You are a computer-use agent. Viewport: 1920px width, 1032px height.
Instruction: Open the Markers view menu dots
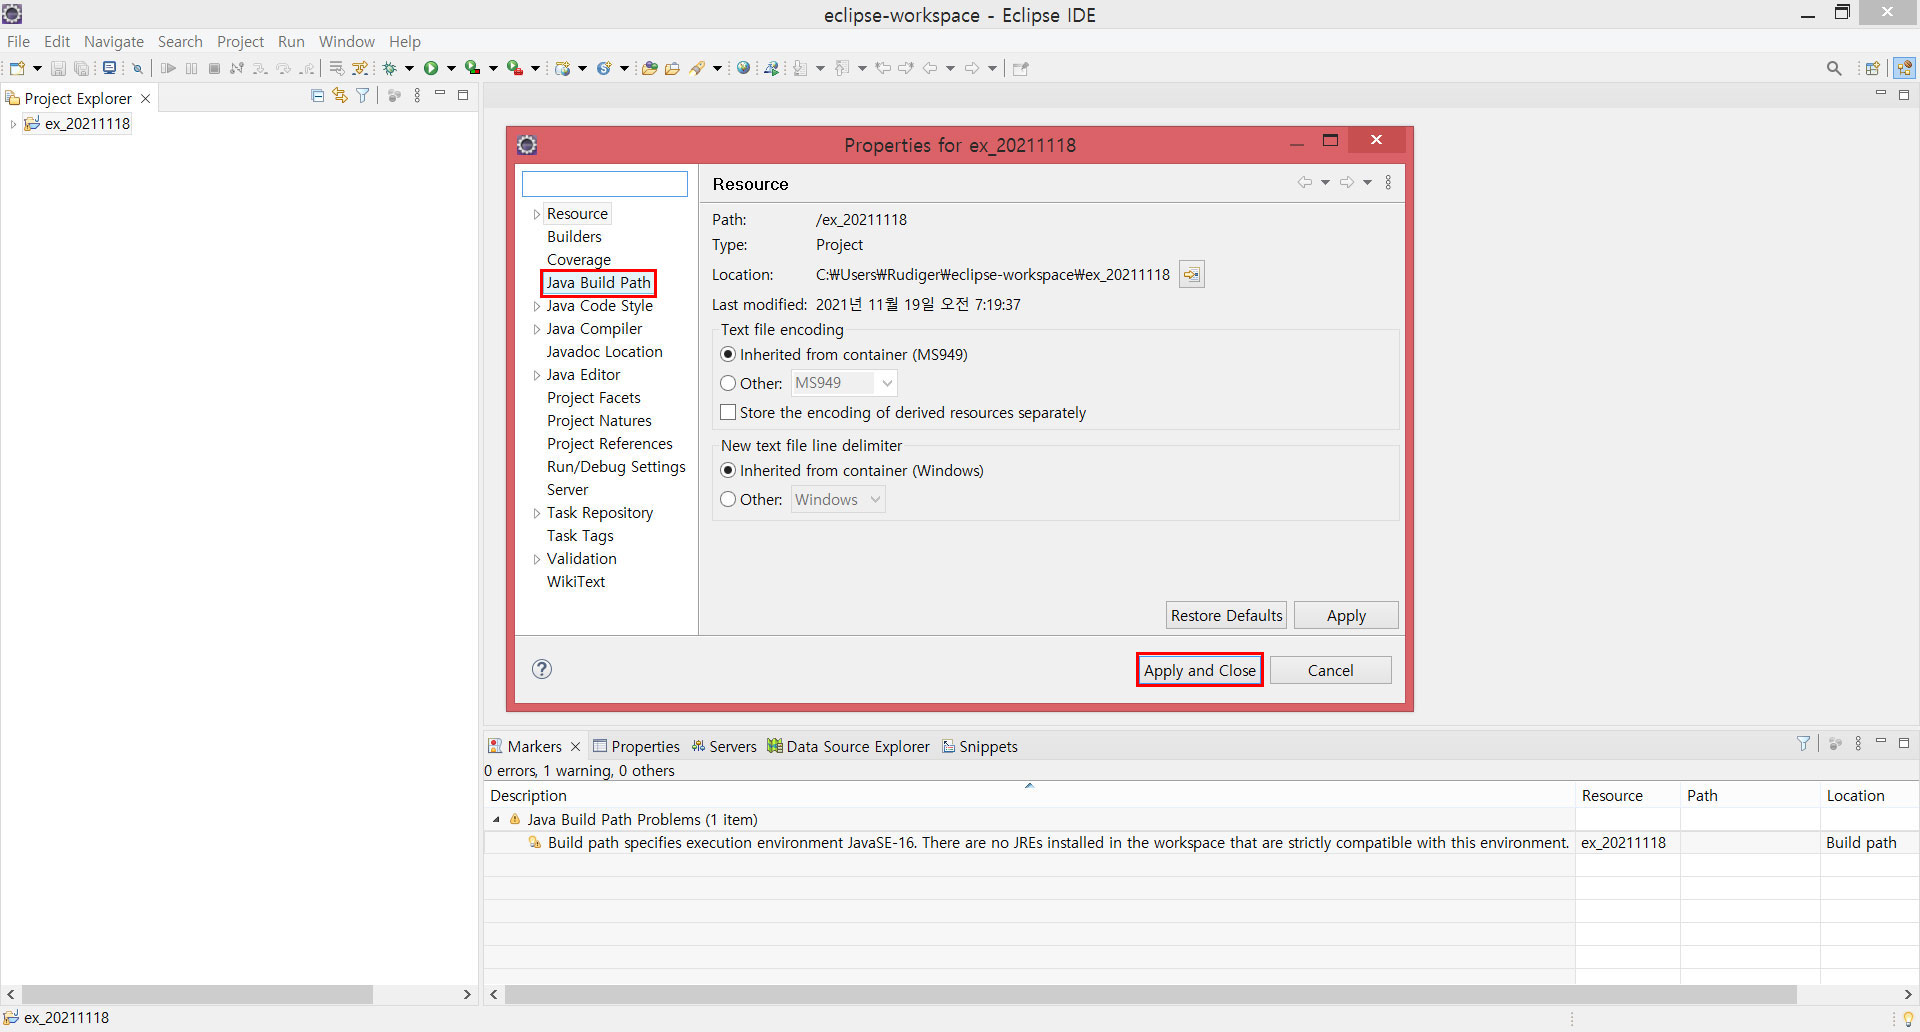(x=1858, y=743)
